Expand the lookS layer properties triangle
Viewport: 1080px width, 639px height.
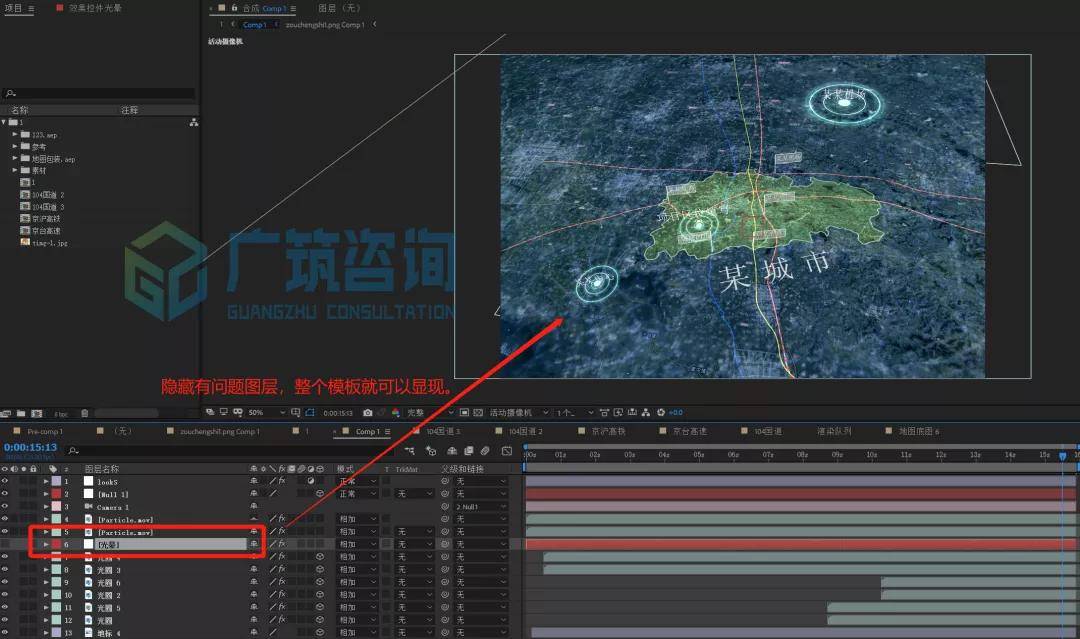(x=46, y=481)
